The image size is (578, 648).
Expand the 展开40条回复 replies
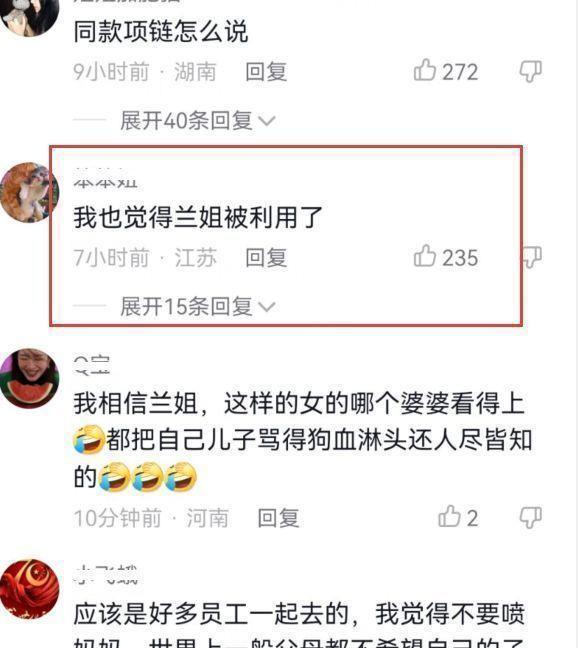(197, 121)
